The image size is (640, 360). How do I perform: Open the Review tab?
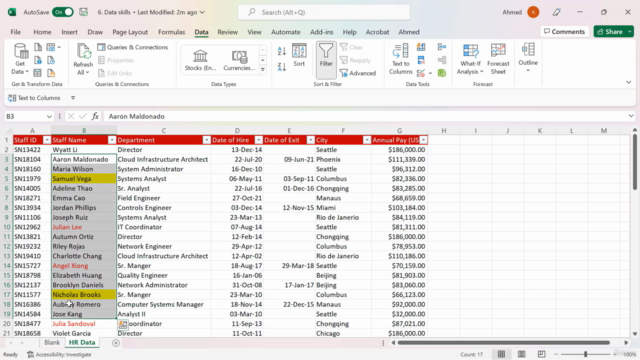click(x=227, y=32)
